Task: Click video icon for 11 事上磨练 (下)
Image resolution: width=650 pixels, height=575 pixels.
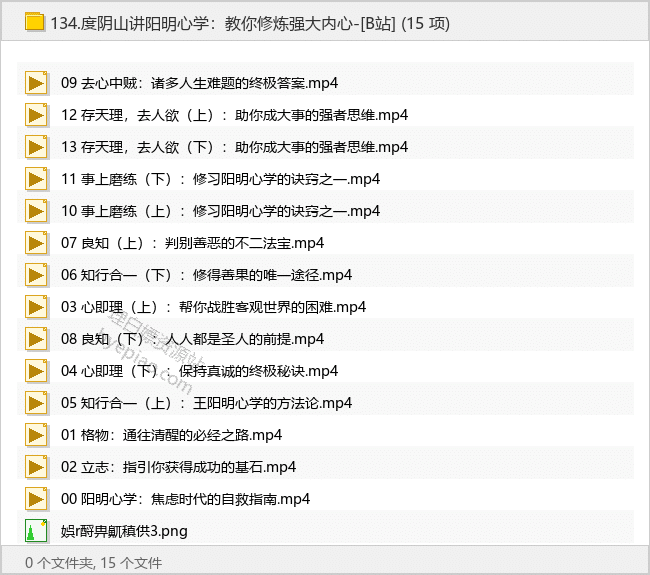Action: tap(36, 179)
